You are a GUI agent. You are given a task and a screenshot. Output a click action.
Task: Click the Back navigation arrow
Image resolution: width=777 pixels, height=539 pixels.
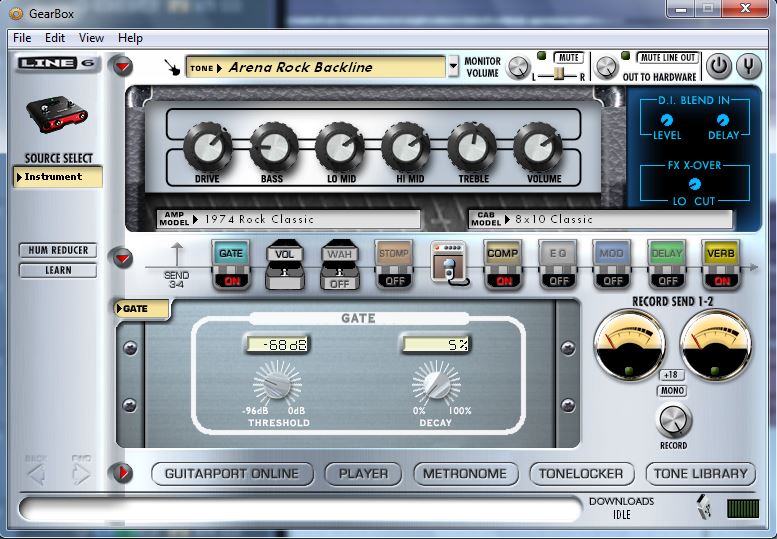pyautogui.click(x=36, y=475)
